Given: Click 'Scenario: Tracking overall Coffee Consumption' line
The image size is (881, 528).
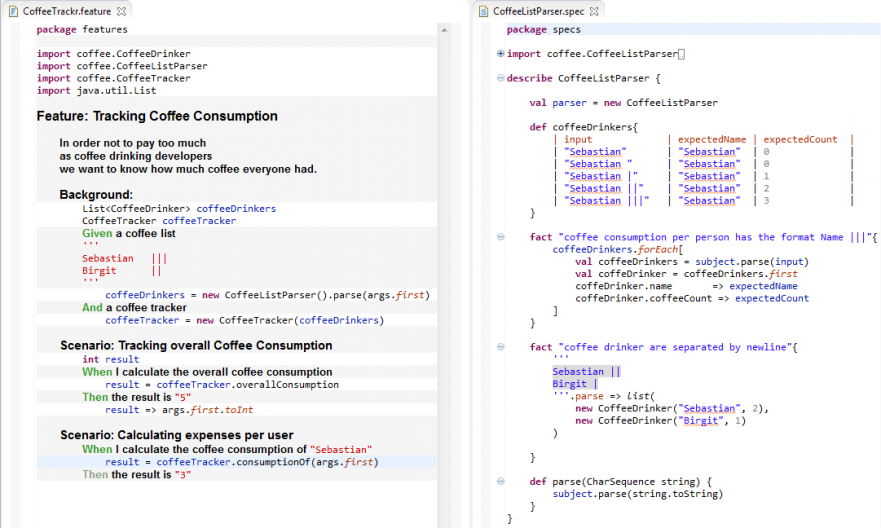Looking at the screenshot, I should [196, 345].
